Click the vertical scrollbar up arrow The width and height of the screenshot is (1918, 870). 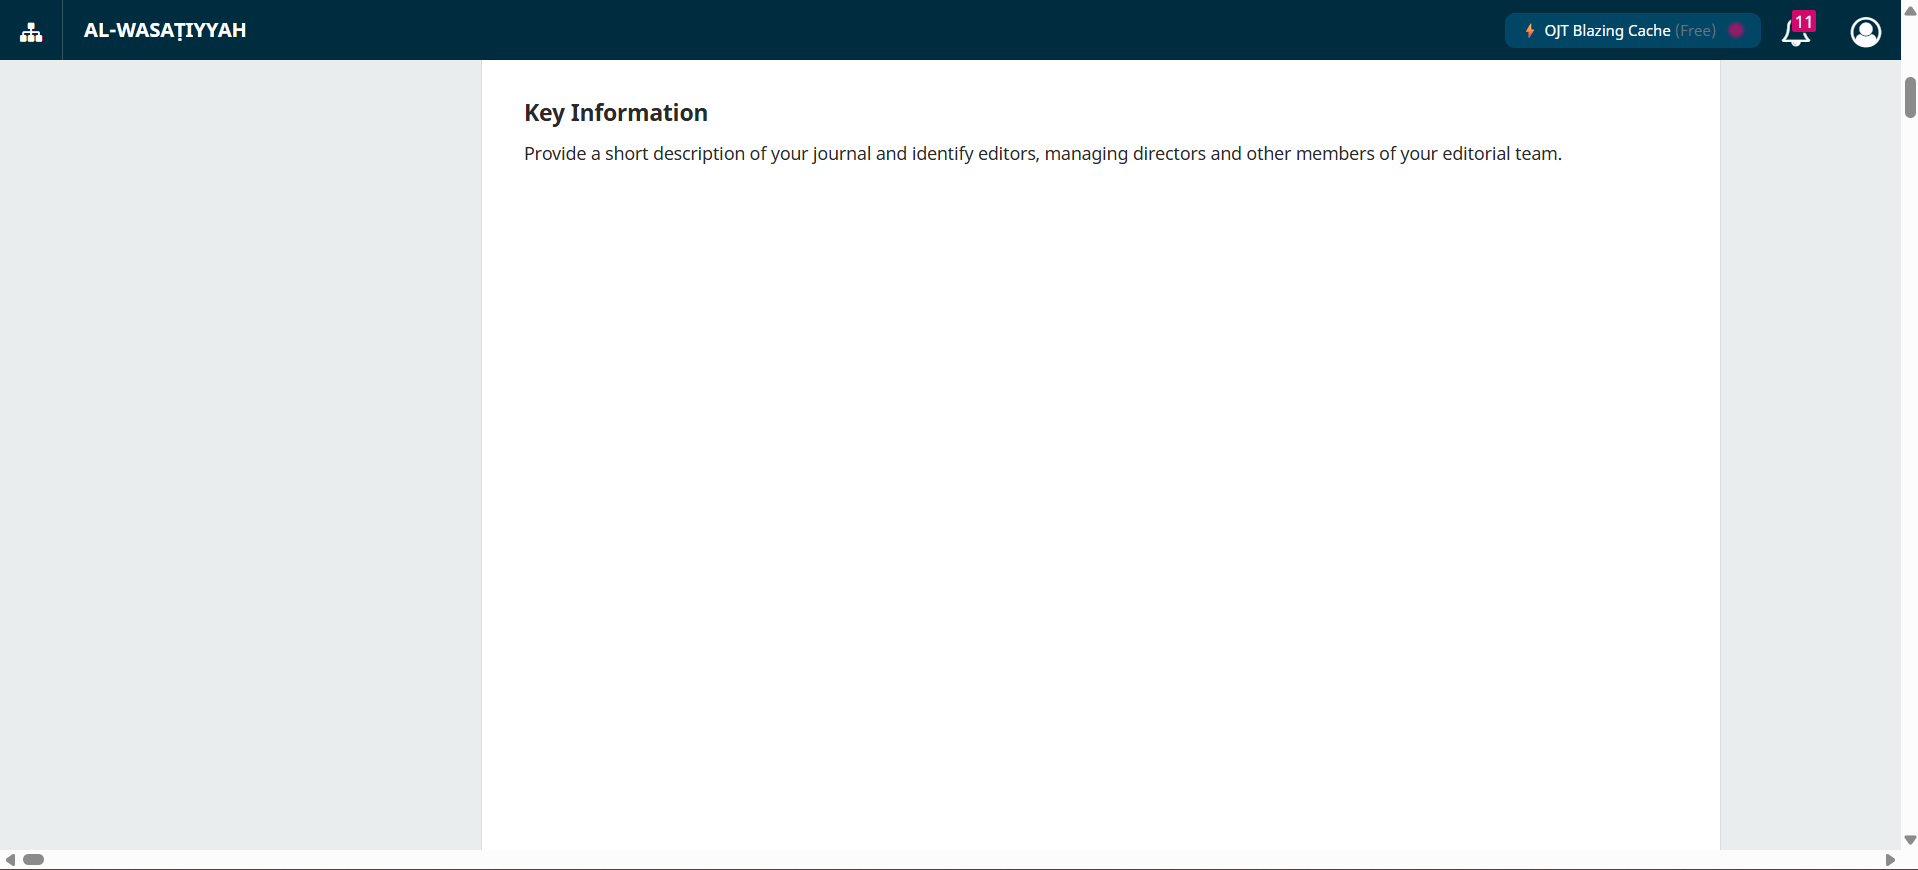click(1909, 10)
